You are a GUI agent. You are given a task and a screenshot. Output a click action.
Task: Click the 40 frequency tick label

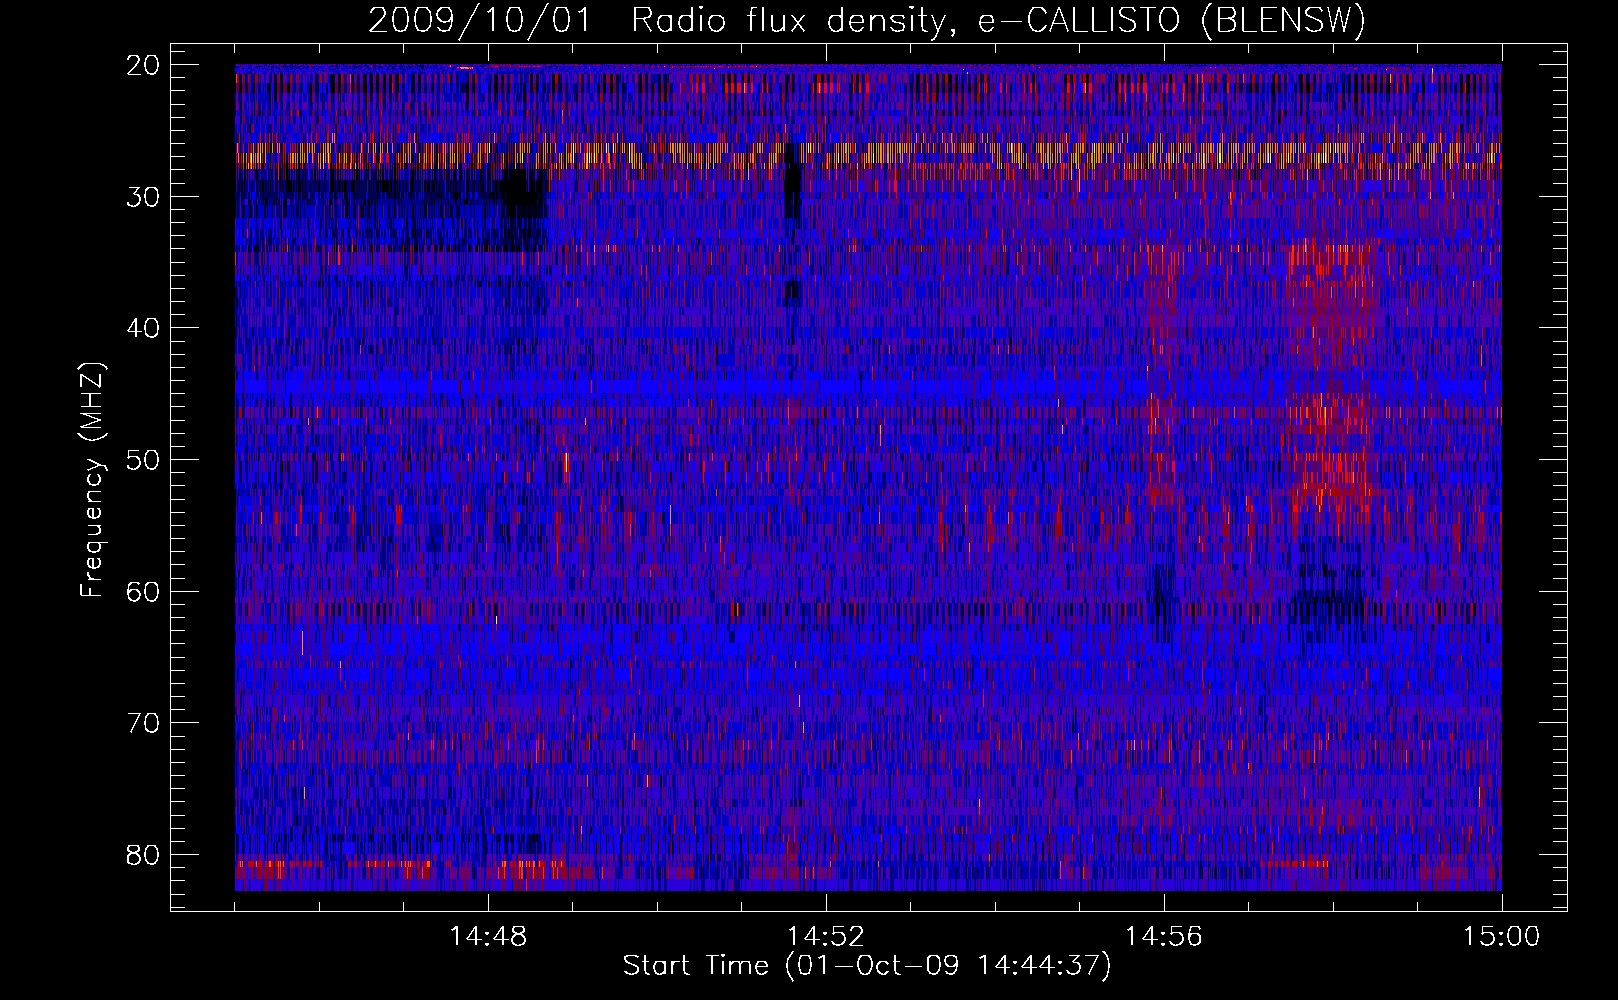[x=144, y=328]
